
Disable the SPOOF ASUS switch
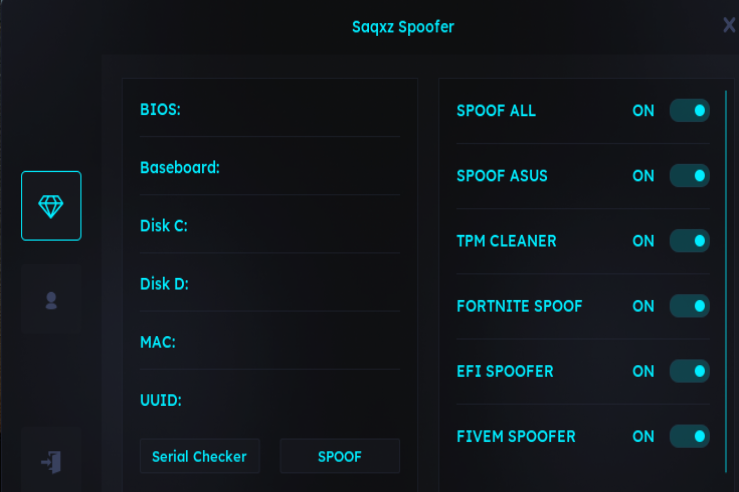(x=689, y=176)
